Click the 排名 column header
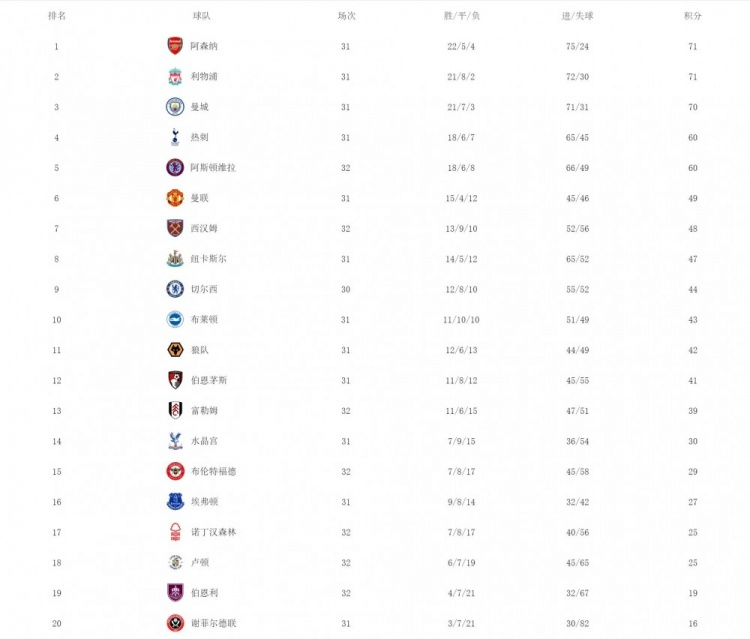The width and height of the screenshot is (750, 639). pos(57,17)
